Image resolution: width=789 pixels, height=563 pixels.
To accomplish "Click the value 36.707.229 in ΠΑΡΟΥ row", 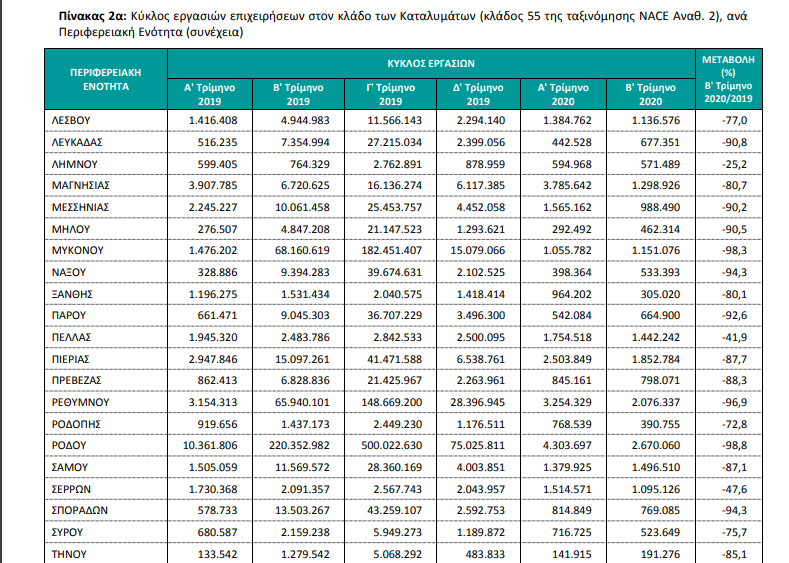I will [394, 315].
